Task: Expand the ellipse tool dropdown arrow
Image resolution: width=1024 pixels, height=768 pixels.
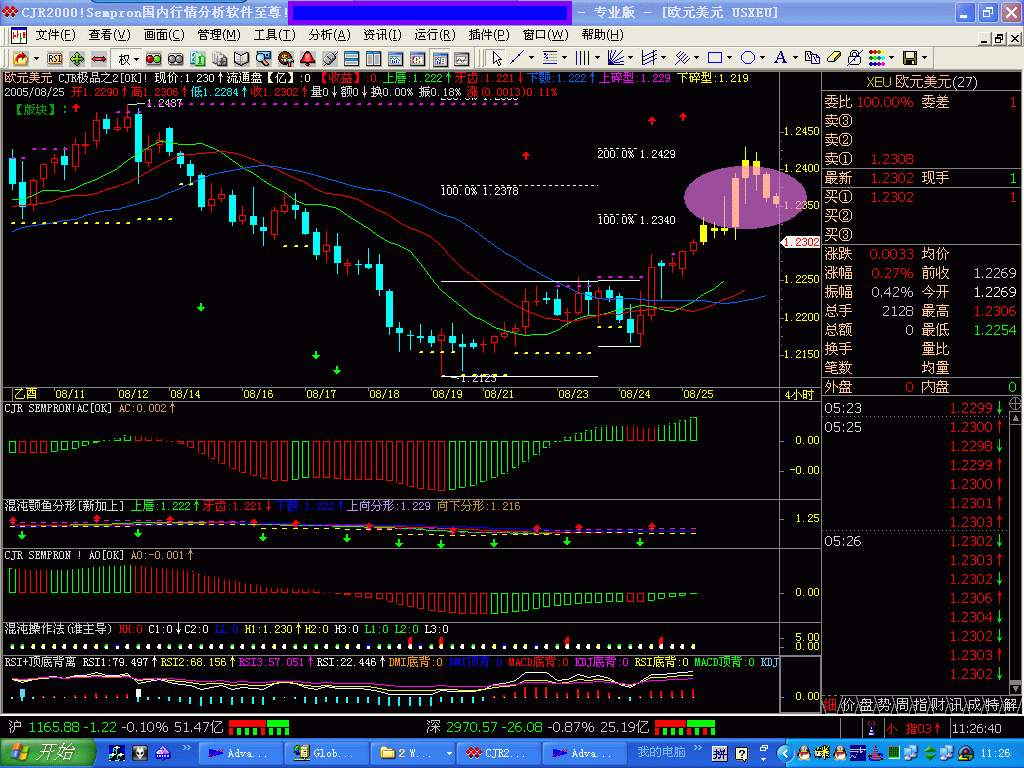Action: click(x=761, y=59)
